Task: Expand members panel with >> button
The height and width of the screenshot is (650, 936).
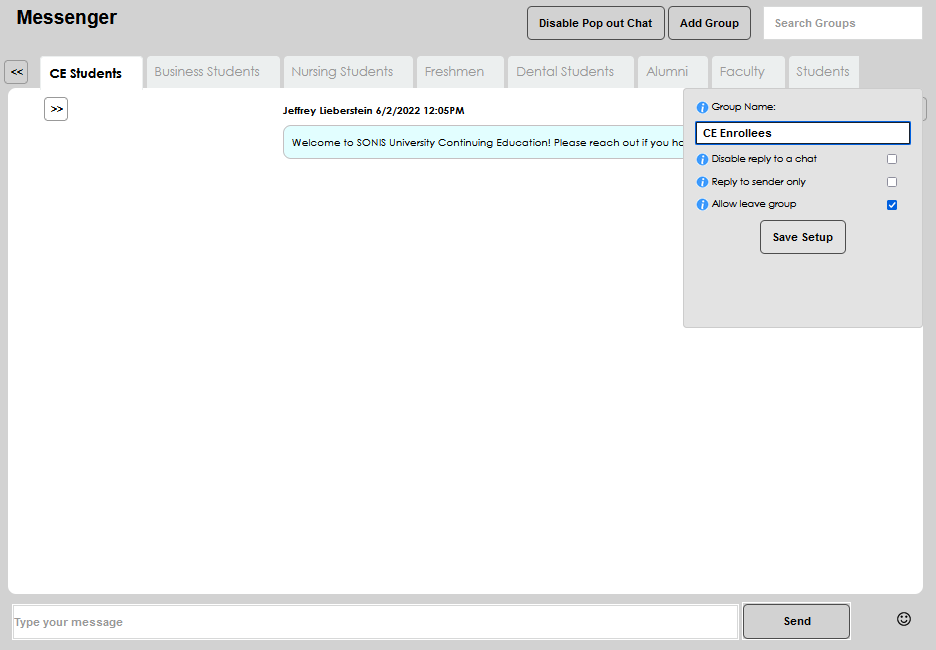Action: pos(56,109)
